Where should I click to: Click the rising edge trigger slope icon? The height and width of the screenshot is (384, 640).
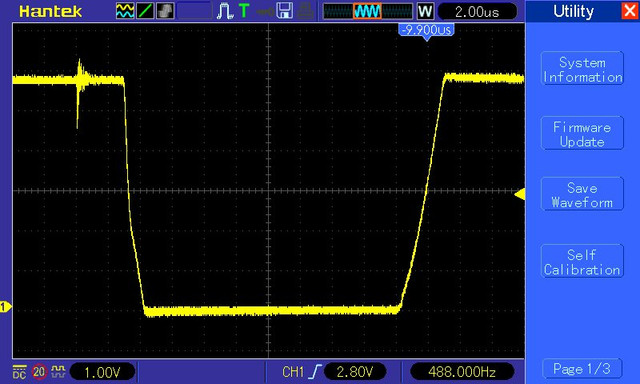(x=315, y=372)
